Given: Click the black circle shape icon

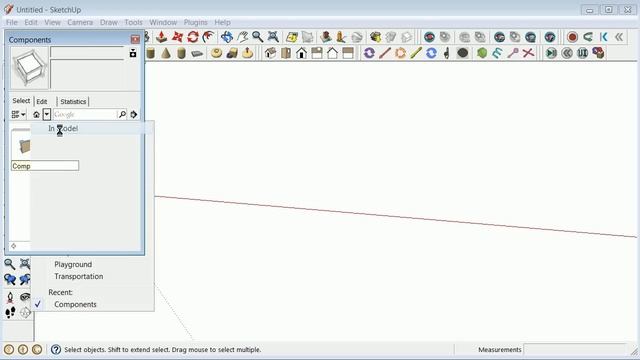Looking at the screenshot, I should coord(462,53).
